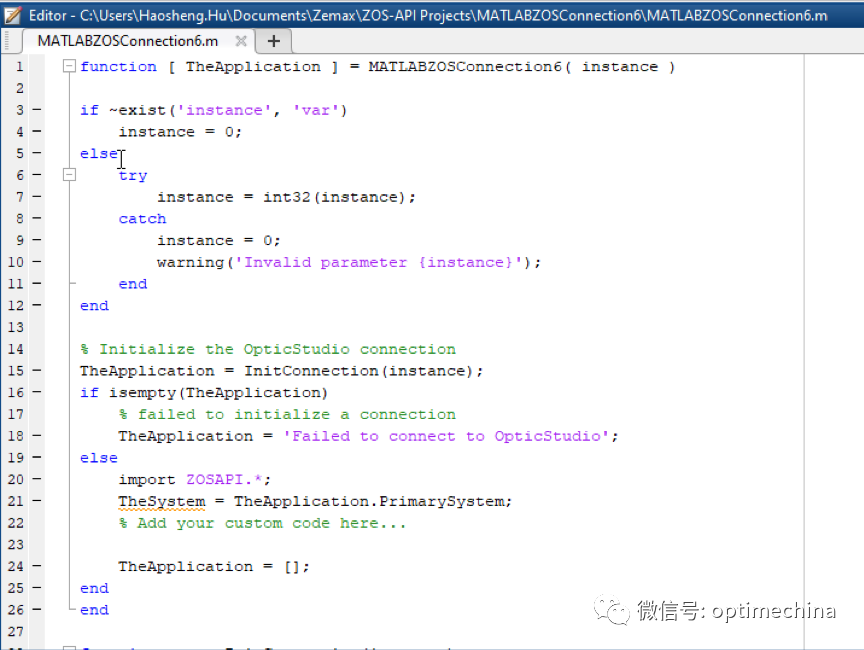Click line number 27
Viewport: 864px width, 650px height.
pos(16,631)
